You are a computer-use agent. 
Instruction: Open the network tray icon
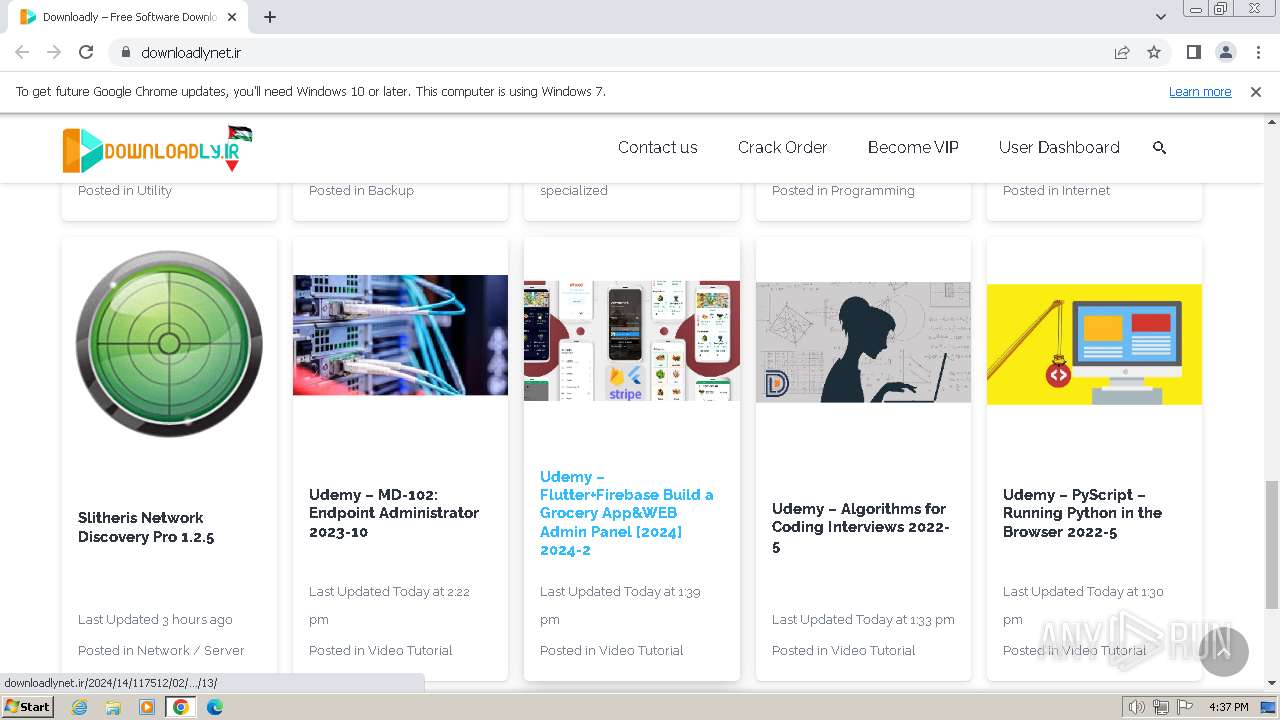[x=1161, y=707]
